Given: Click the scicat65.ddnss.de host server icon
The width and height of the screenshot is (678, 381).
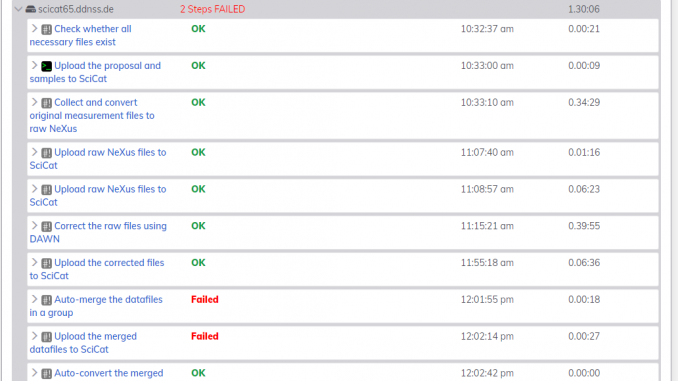Looking at the screenshot, I should (31, 9).
